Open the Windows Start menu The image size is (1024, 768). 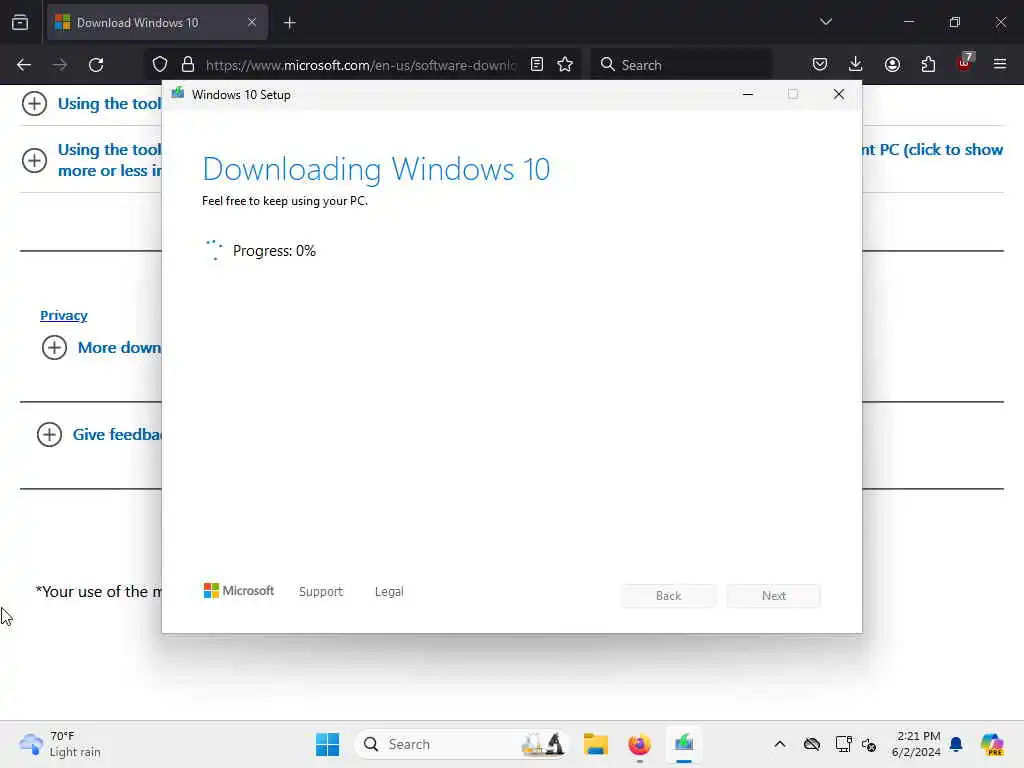click(327, 744)
